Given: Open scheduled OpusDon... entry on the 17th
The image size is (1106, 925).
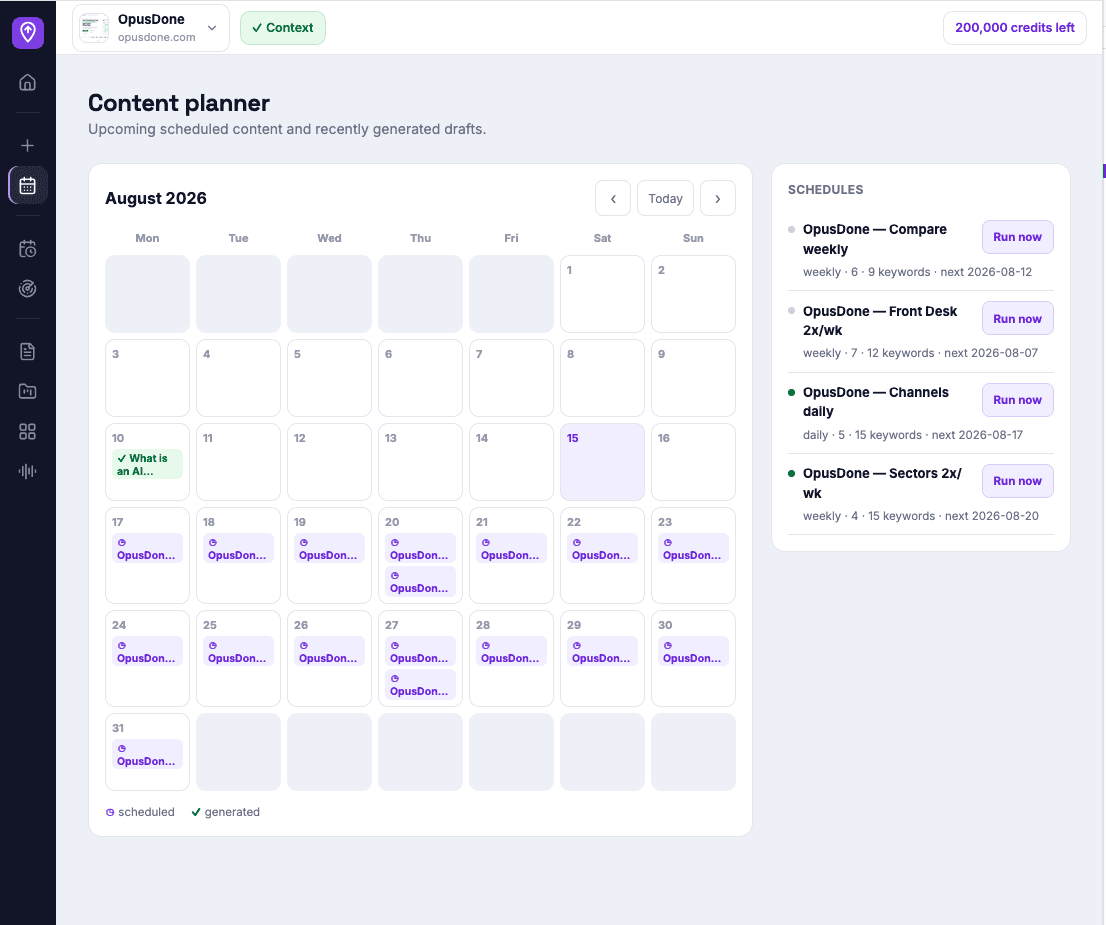Looking at the screenshot, I should 147,548.
